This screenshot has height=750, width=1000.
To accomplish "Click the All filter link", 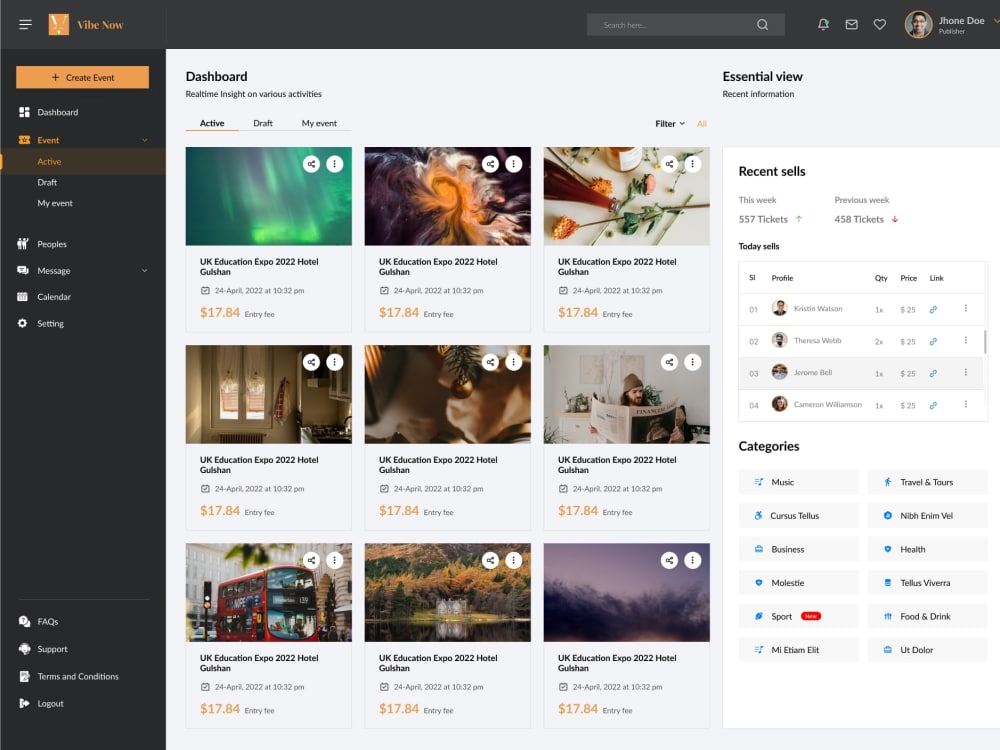I will [x=702, y=124].
